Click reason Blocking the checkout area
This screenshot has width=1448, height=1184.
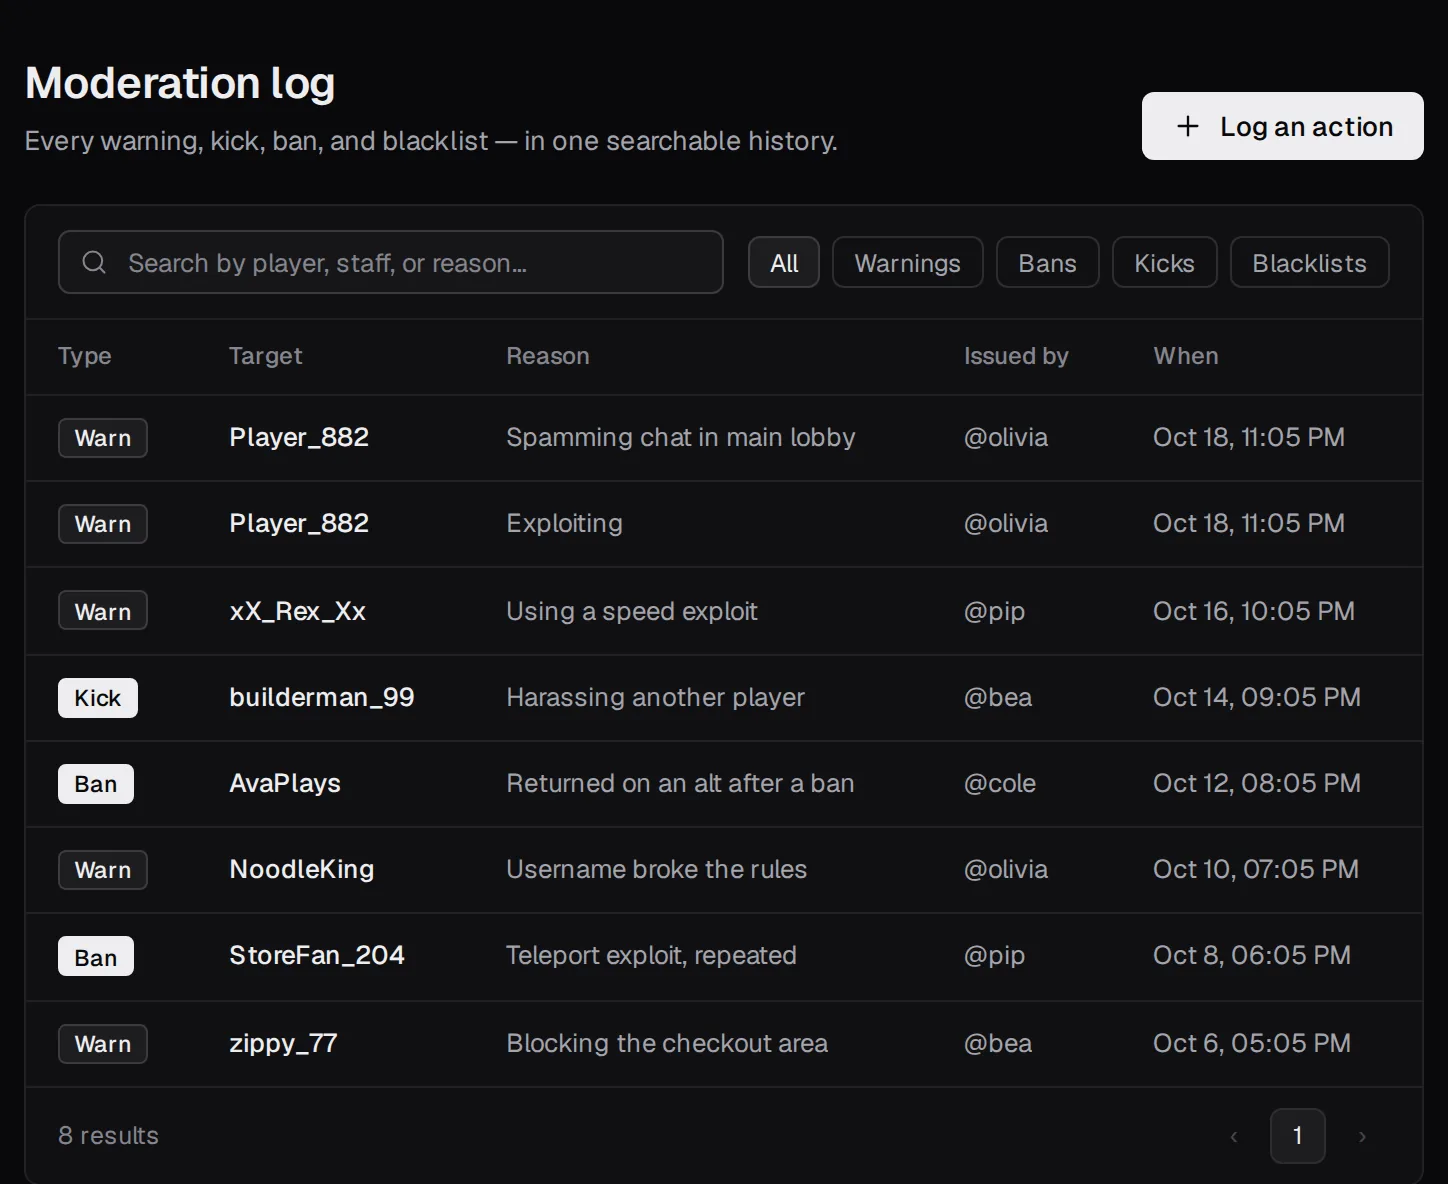[666, 1043]
